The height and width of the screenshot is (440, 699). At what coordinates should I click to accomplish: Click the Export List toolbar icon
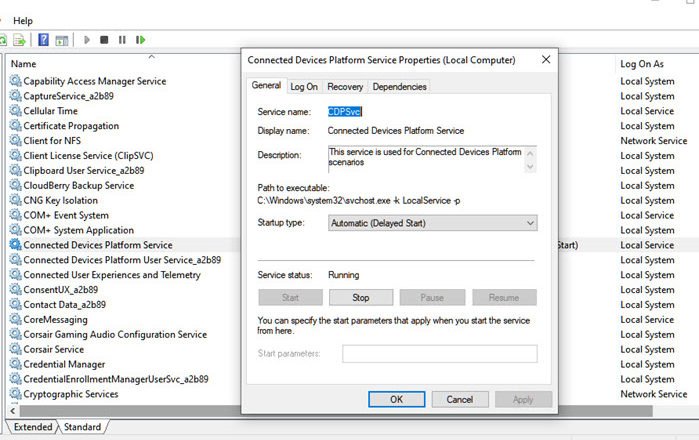[x=18, y=40]
